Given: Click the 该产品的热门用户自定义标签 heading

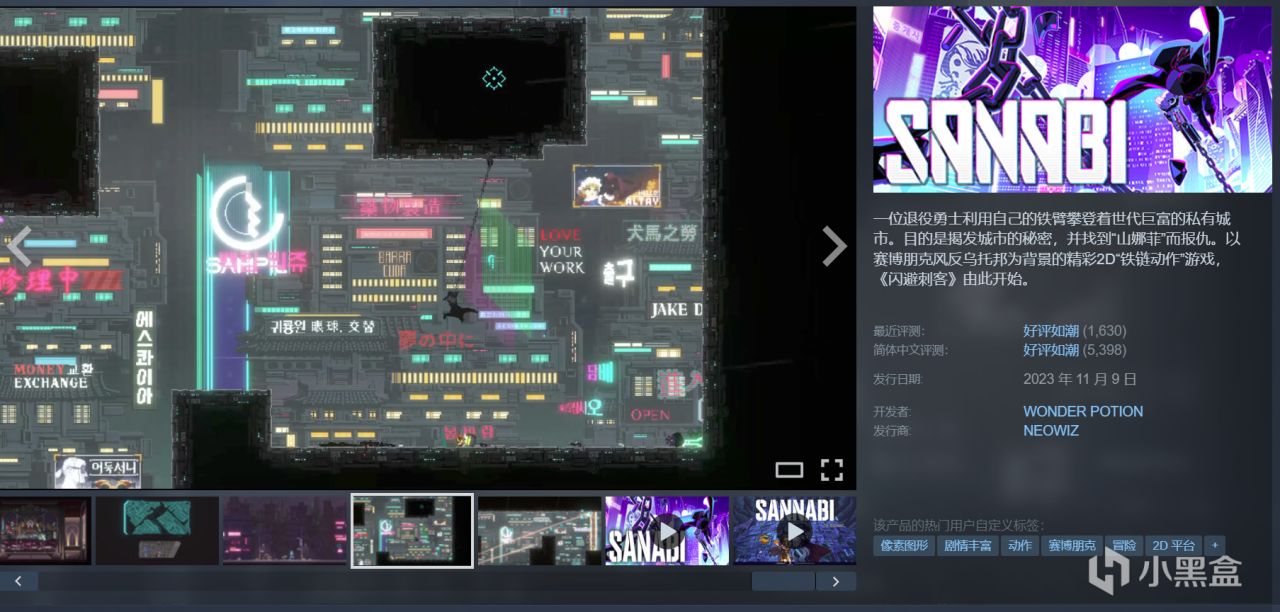Looking at the screenshot, I should point(958,525).
